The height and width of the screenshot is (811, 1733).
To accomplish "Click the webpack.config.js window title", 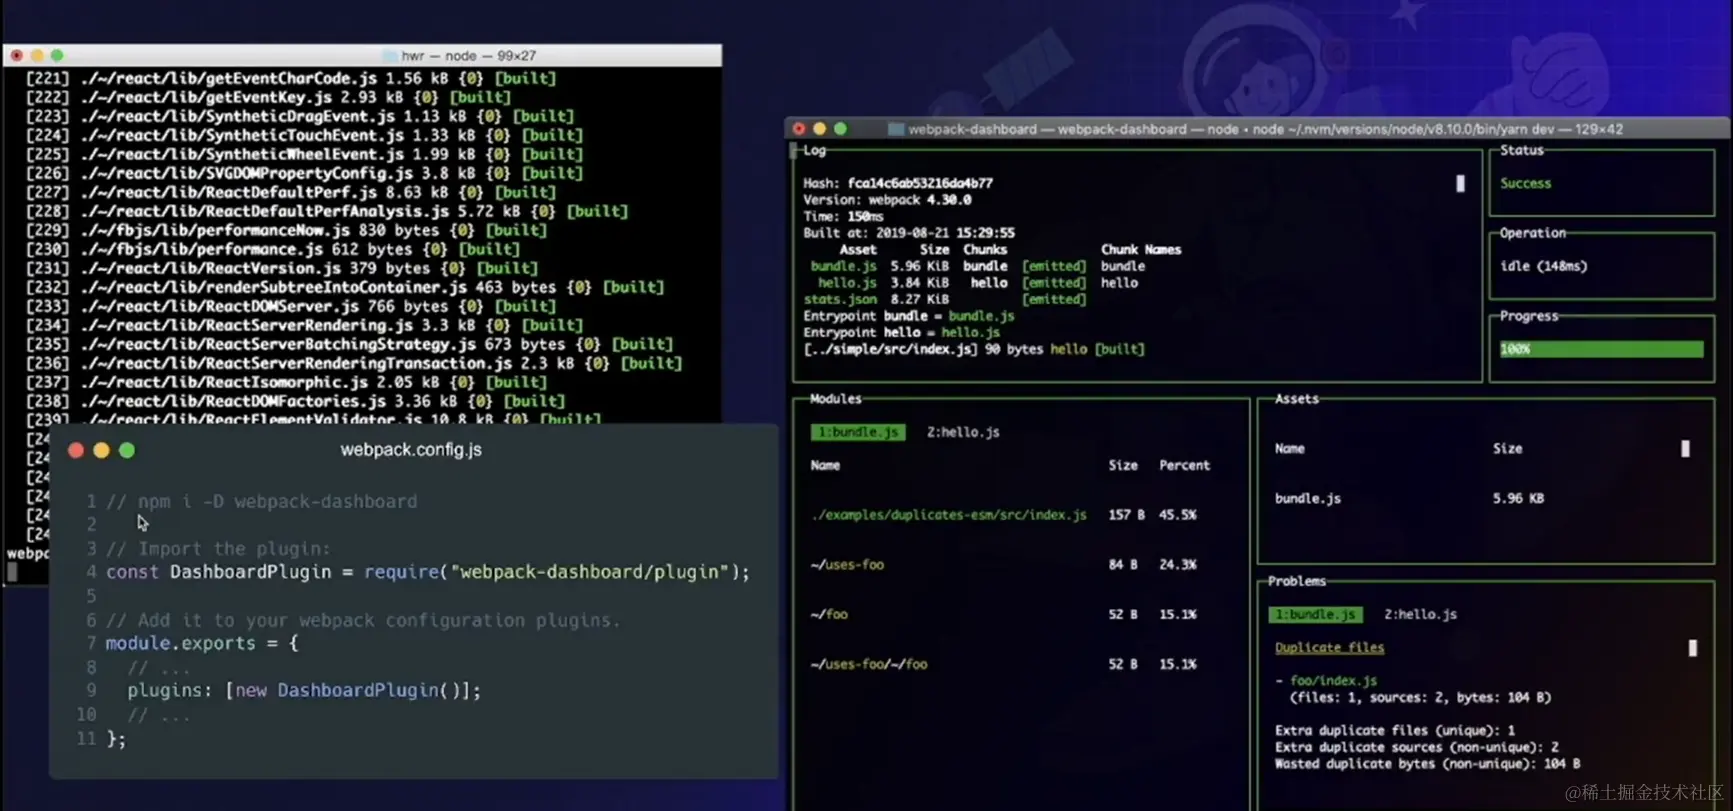I will pyautogui.click(x=411, y=450).
